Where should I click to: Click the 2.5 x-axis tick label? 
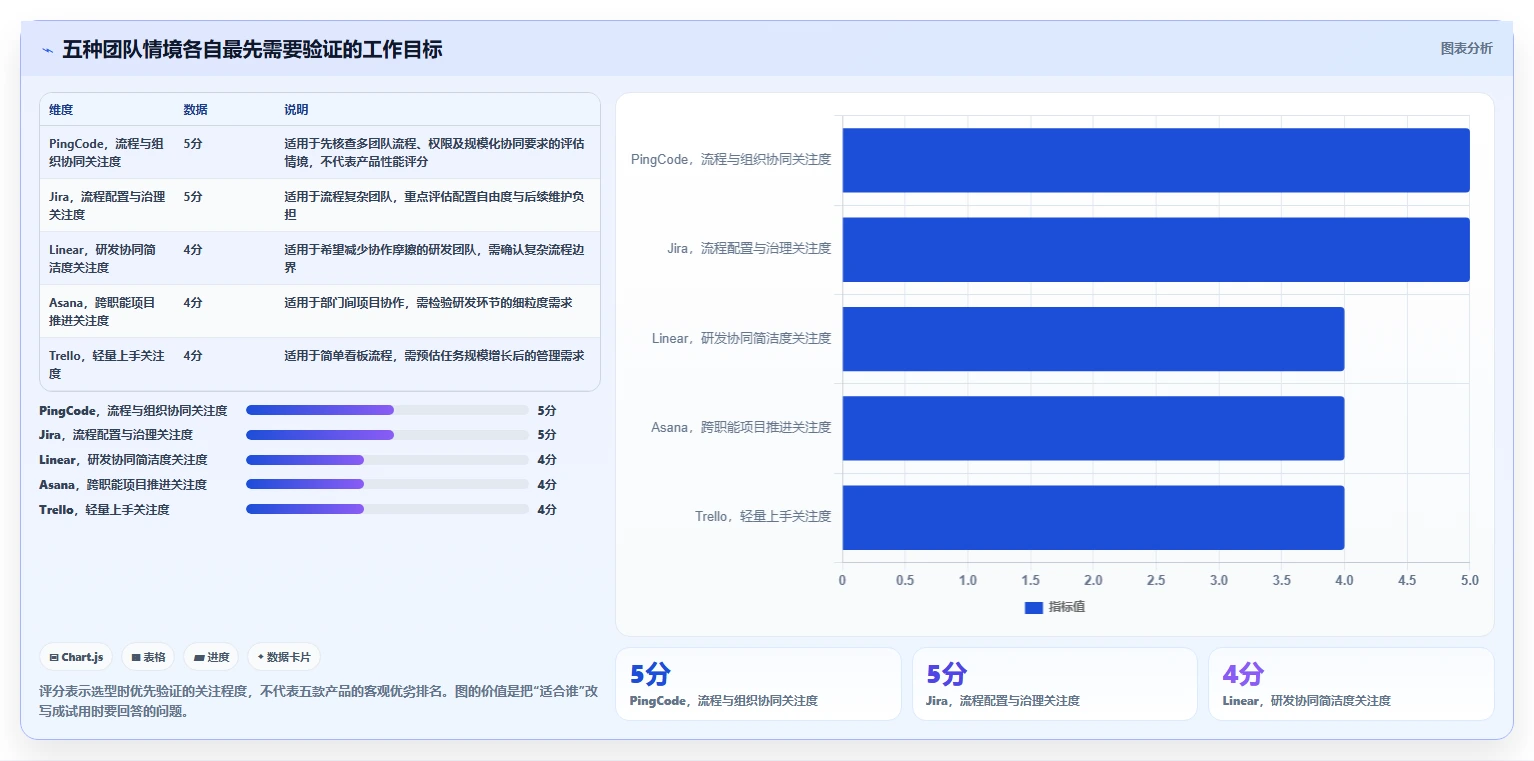(x=1156, y=580)
